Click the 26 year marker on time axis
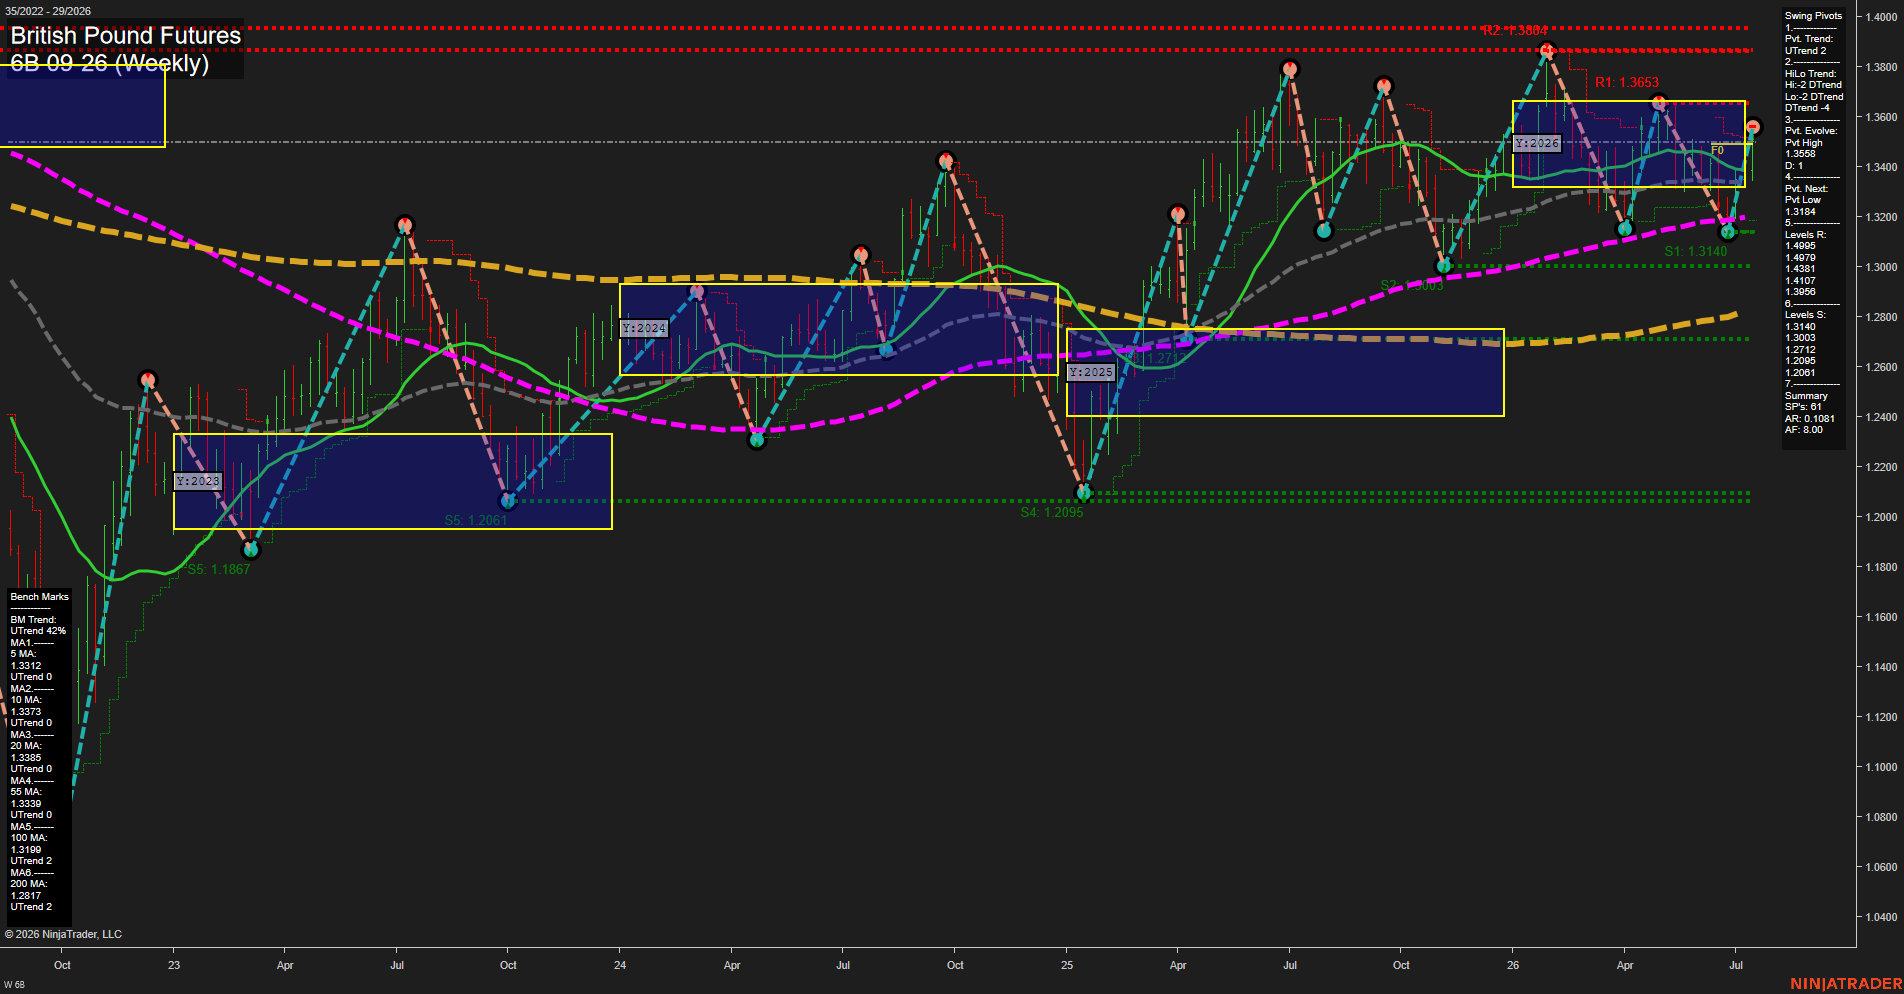The height and width of the screenshot is (994, 1904). point(1513,965)
